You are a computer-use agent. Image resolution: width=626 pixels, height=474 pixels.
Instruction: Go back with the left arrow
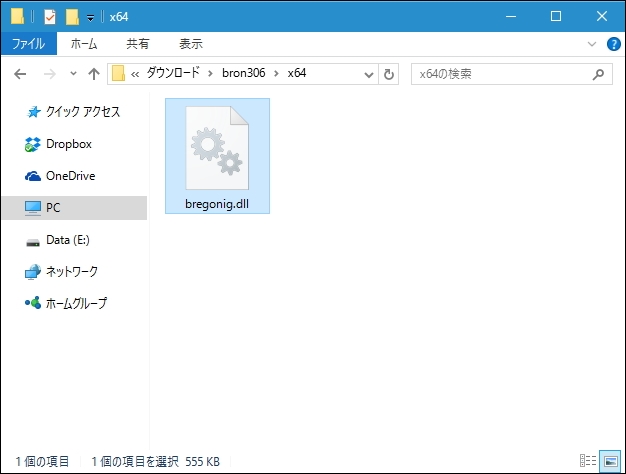[x=20, y=74]
